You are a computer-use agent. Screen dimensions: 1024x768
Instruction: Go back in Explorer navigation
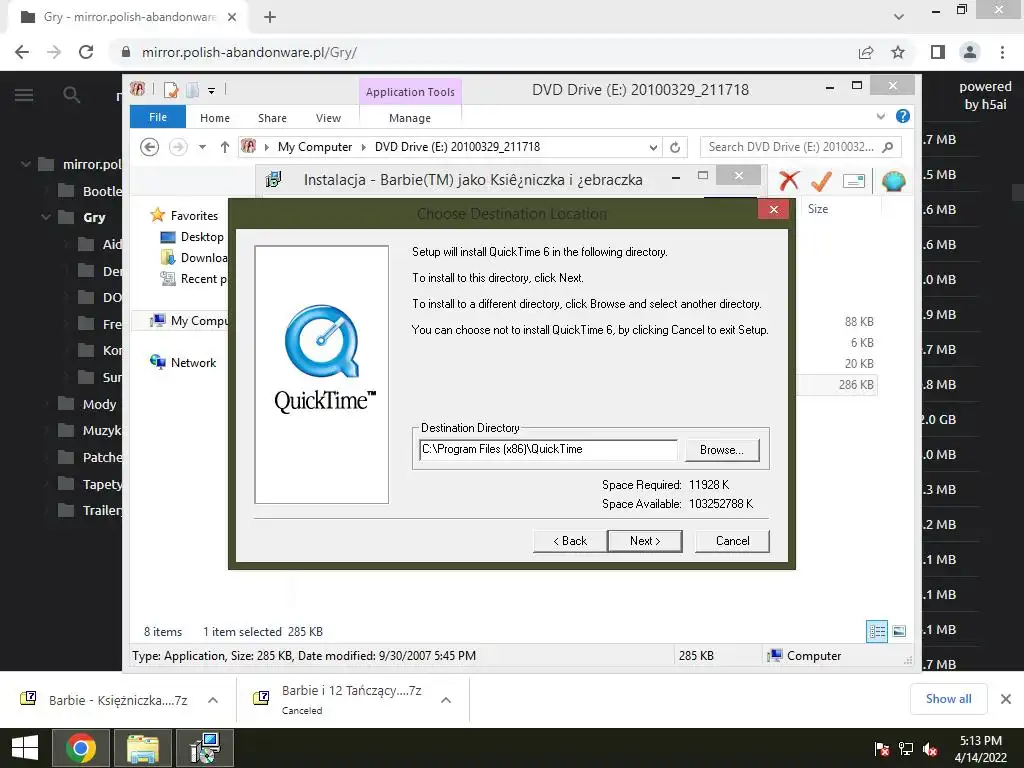[150, 147]
